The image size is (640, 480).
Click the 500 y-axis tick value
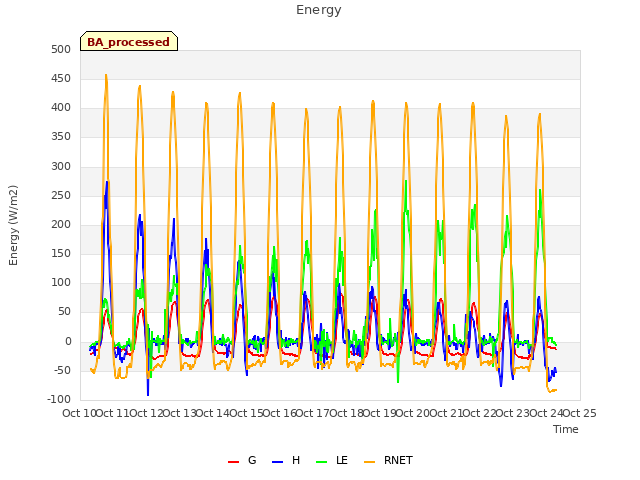(x=61, y=49)
